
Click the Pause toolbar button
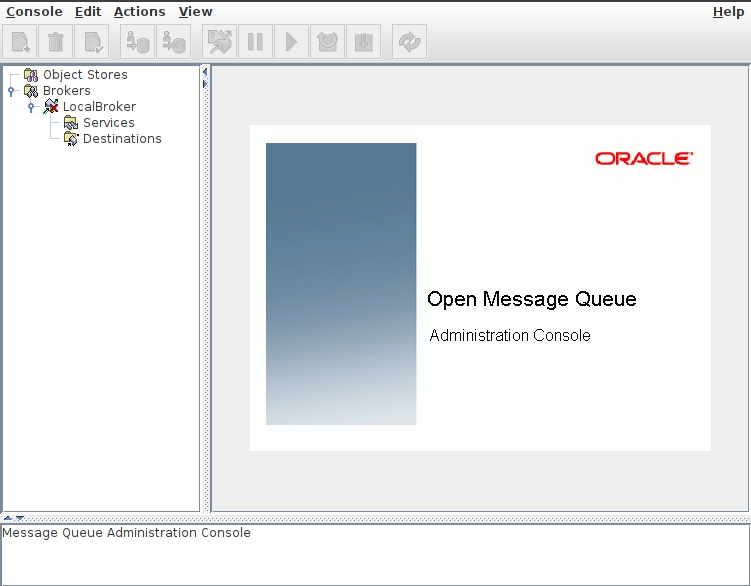(255, 42)
